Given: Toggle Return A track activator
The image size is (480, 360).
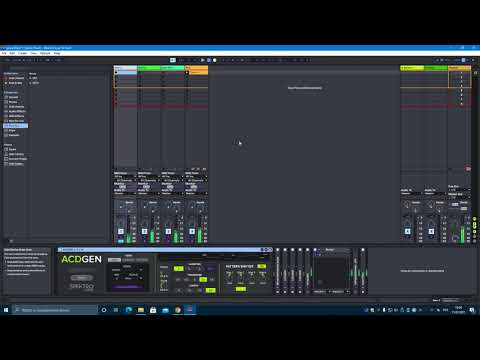Looking at the screenshot, I should point(407,231).
